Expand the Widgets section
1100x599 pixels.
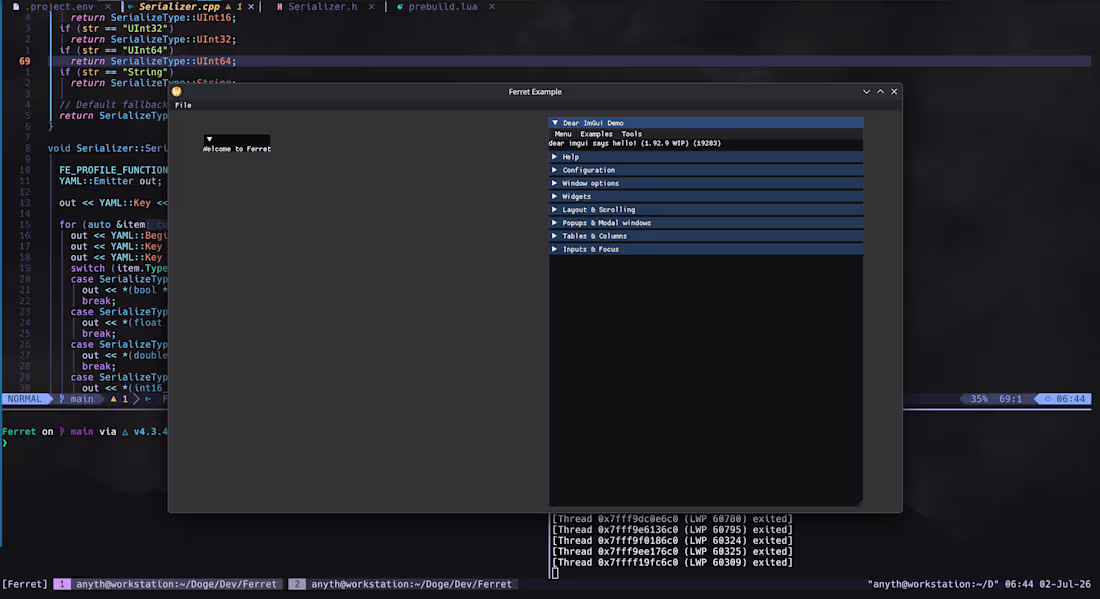click(x=706, y=197)
